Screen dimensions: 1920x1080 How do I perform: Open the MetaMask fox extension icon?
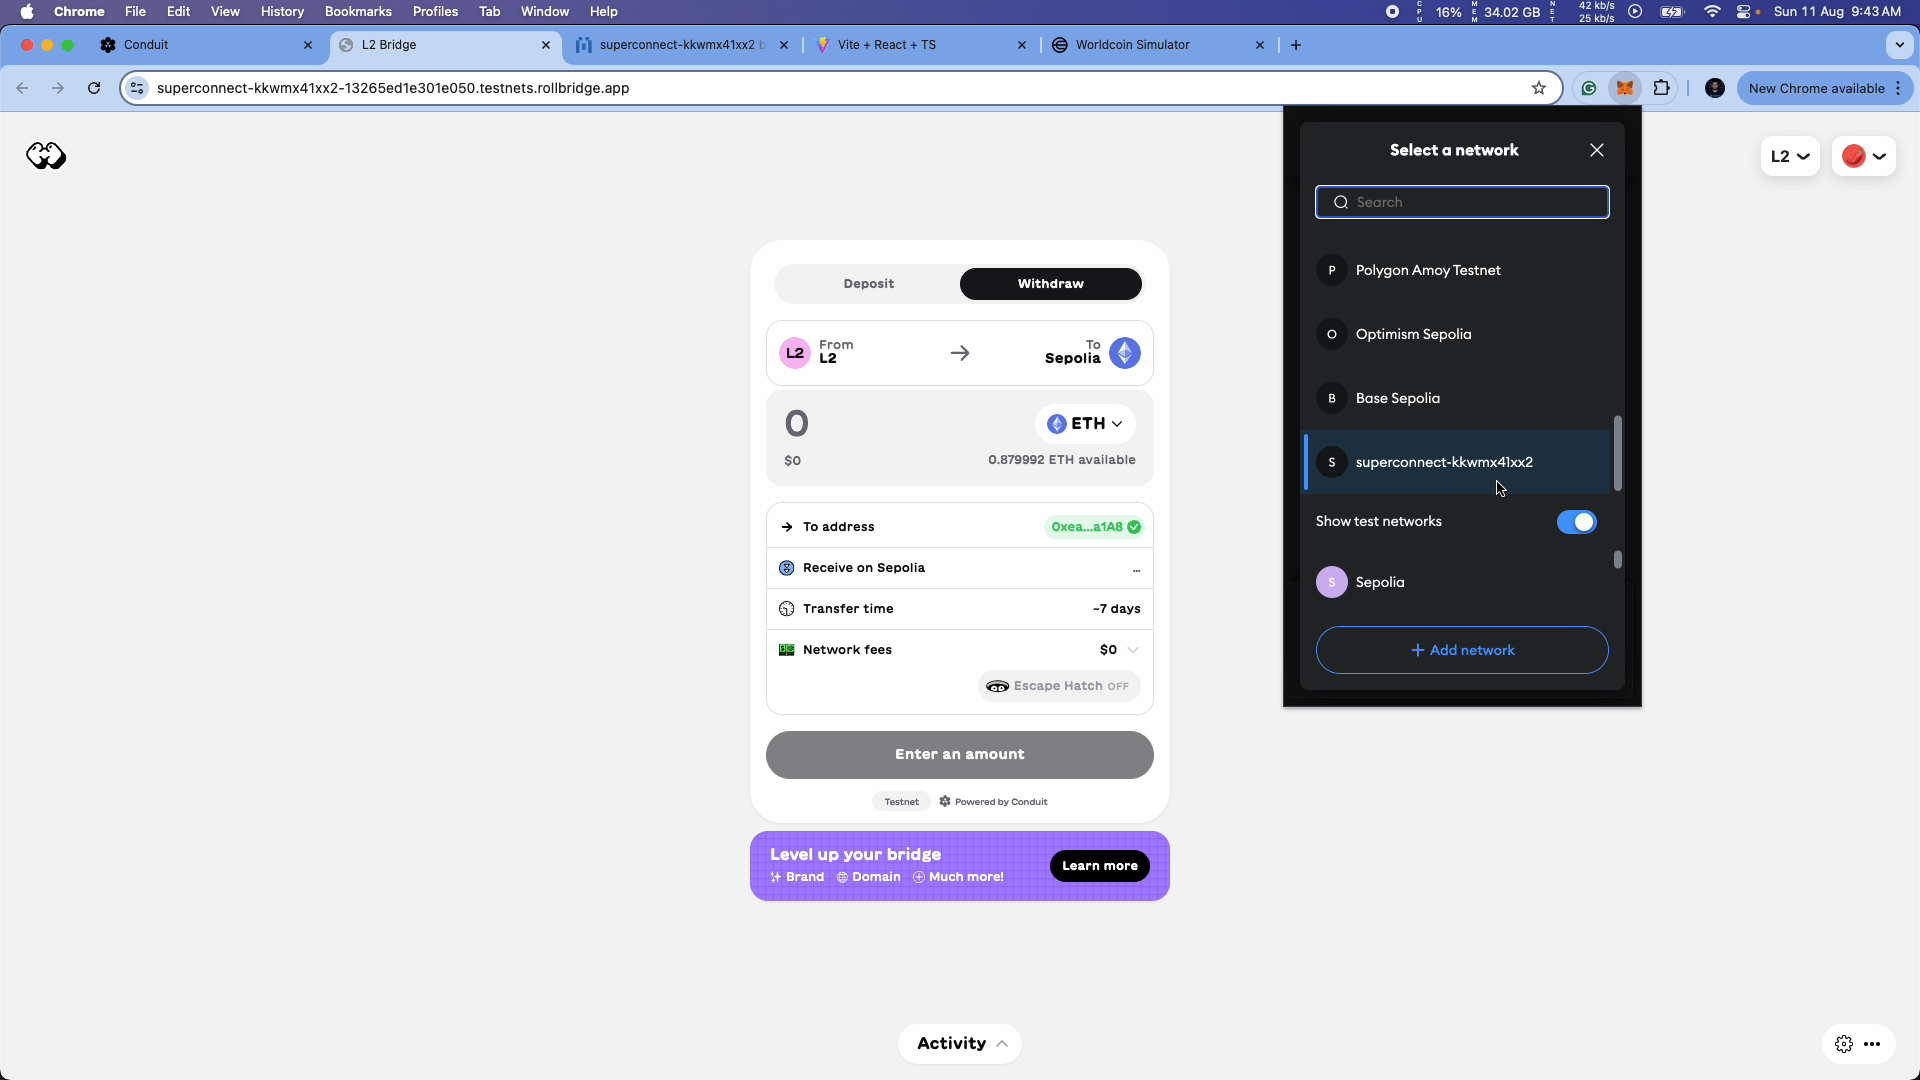[1625, 88]
